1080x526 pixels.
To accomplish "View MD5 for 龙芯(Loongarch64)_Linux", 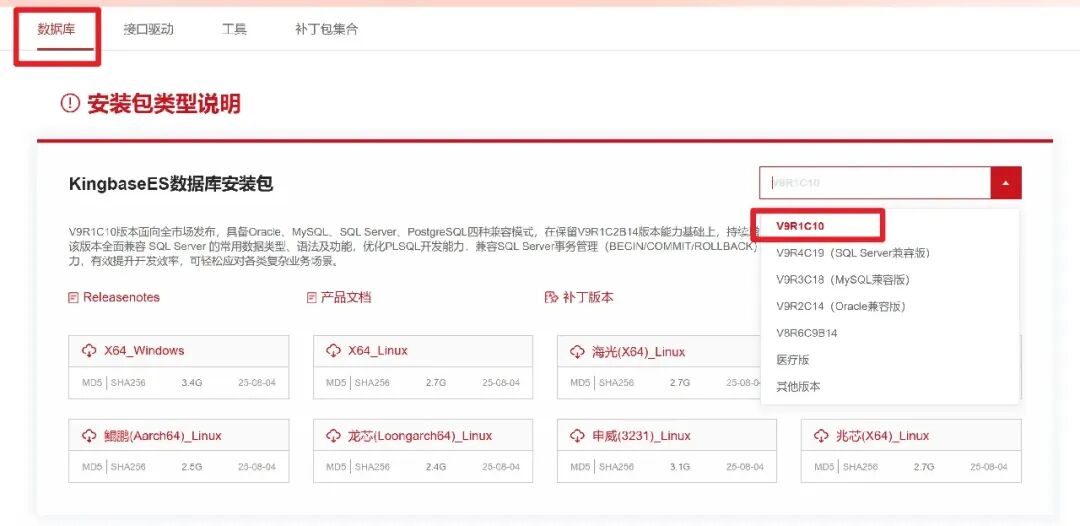I will coord(335,467).
